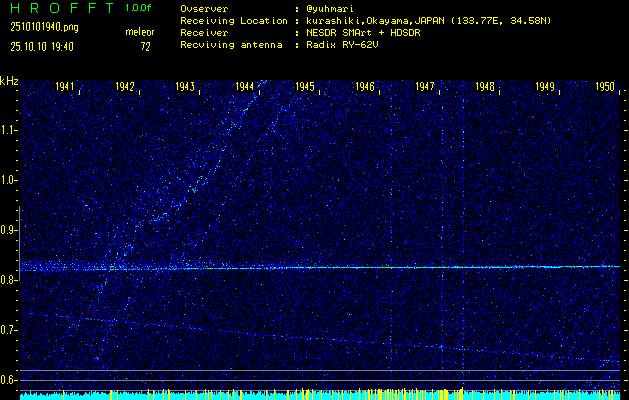Click the 0.6 frequency axis label

(x=9, y=380)
